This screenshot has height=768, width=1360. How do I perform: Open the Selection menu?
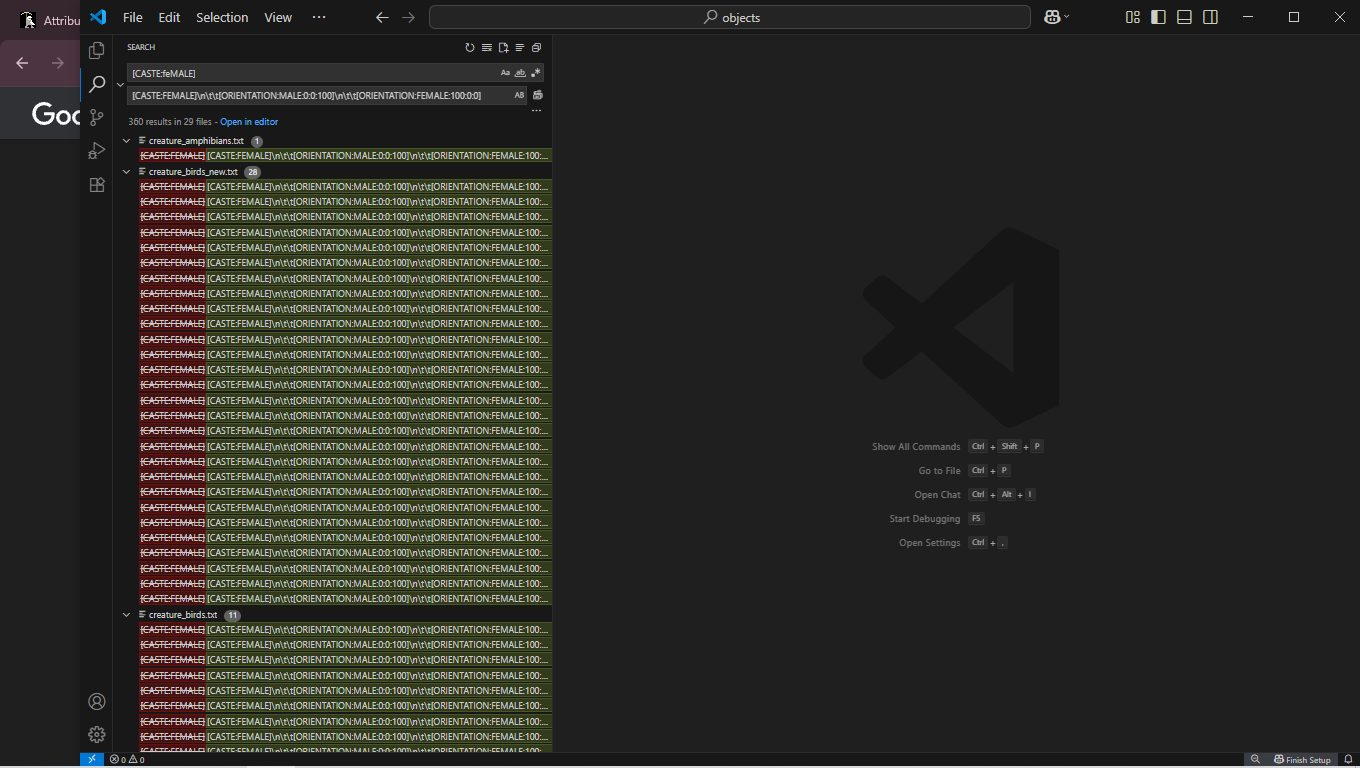[x=222, y=17]
